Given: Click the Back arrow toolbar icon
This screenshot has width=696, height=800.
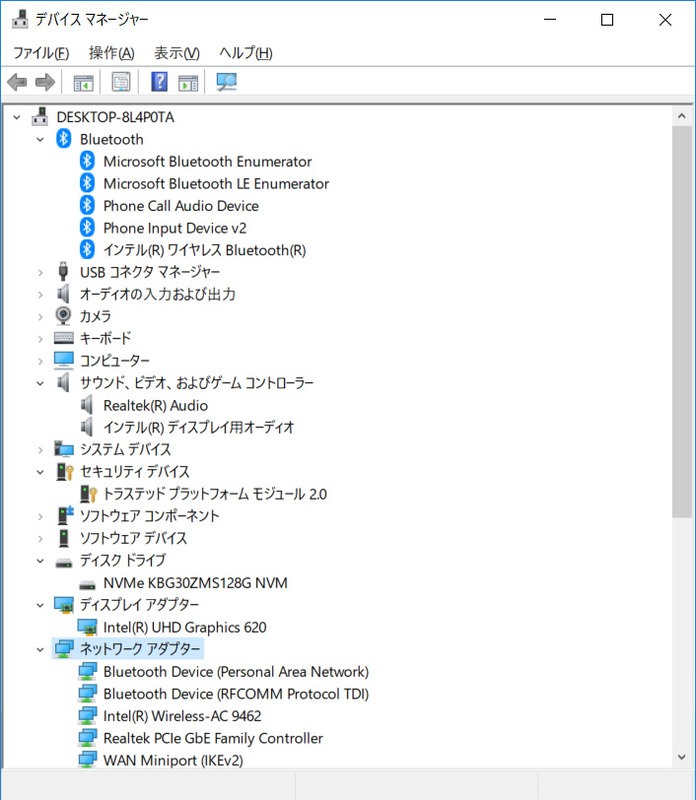Looking at the screenshot, I should click(17, 82).
